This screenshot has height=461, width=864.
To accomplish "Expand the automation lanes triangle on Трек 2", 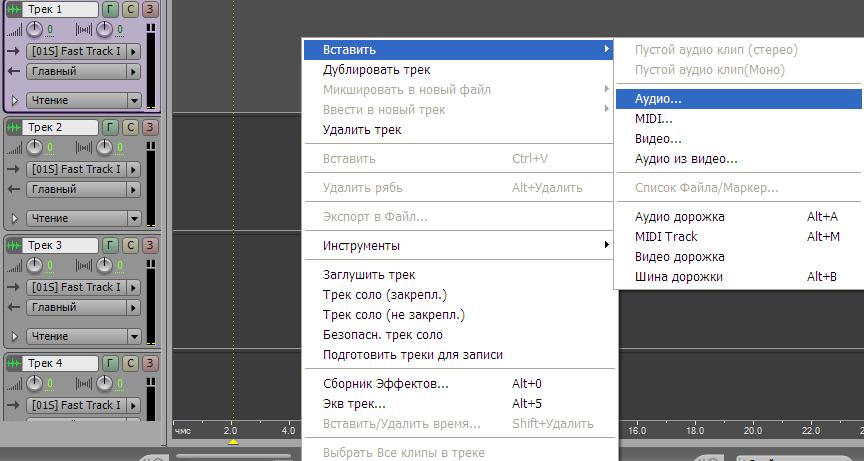I will pos(14,219).
